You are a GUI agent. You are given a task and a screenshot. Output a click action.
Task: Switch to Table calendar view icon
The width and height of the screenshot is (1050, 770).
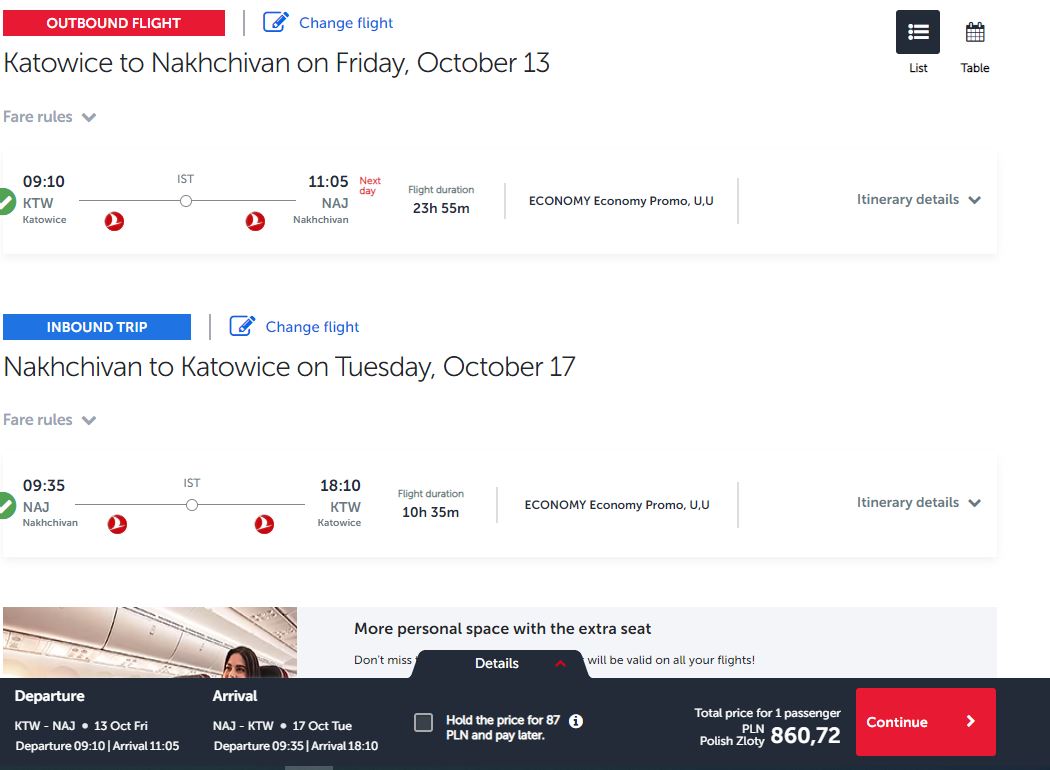pos(975,32)
